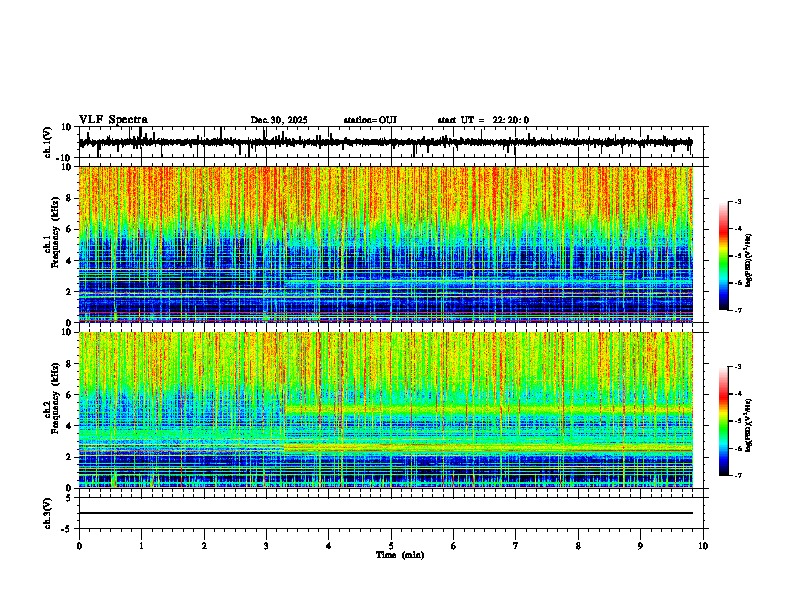Click the ch.1 'Frequency (kHz)' axis label
Screen dimensions: 792x612
[x=55, y=232]
